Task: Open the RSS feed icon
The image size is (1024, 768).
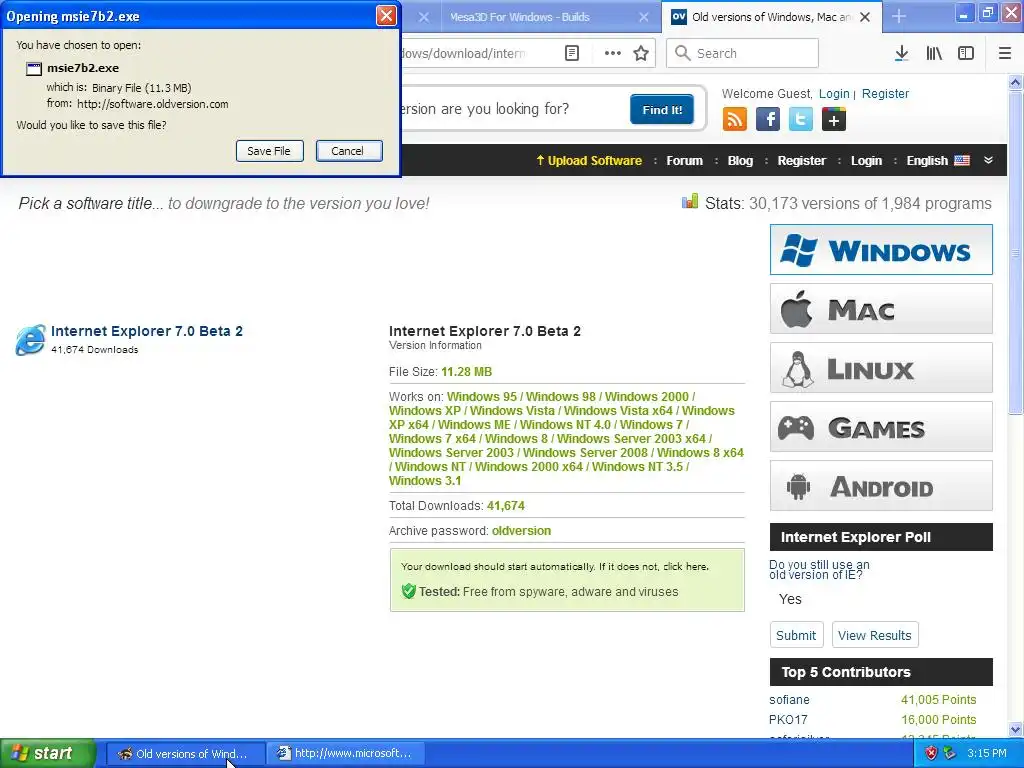Action: tap(735, 120)
